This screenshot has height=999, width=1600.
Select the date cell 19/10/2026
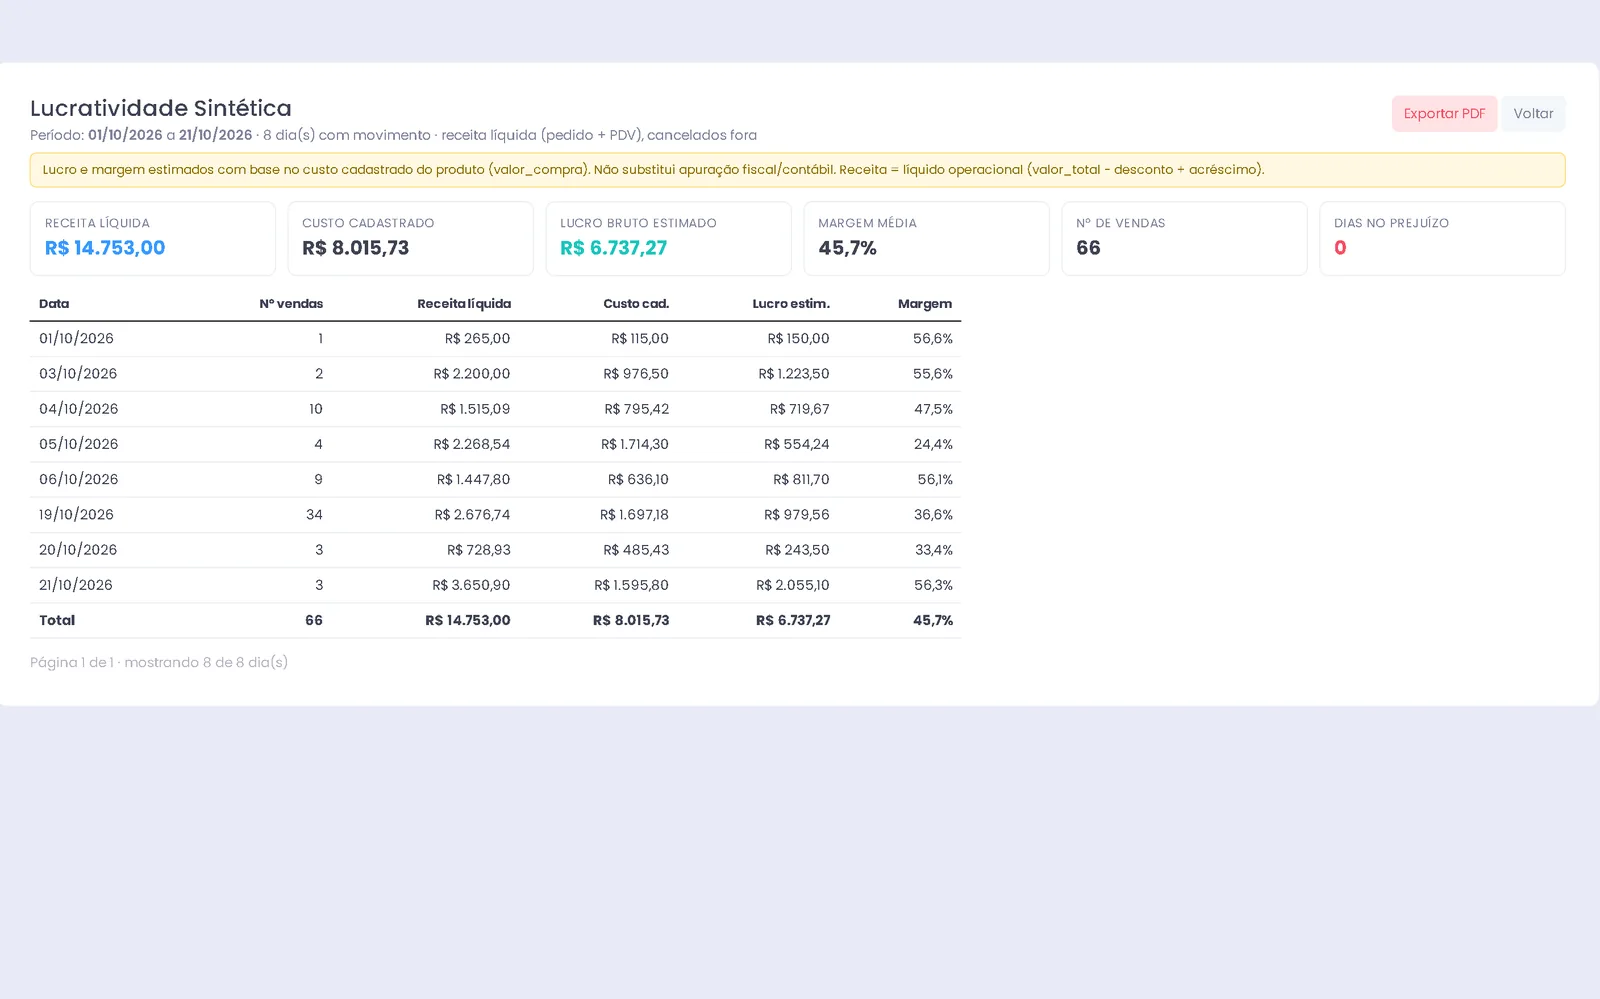(x=76, y=515)
